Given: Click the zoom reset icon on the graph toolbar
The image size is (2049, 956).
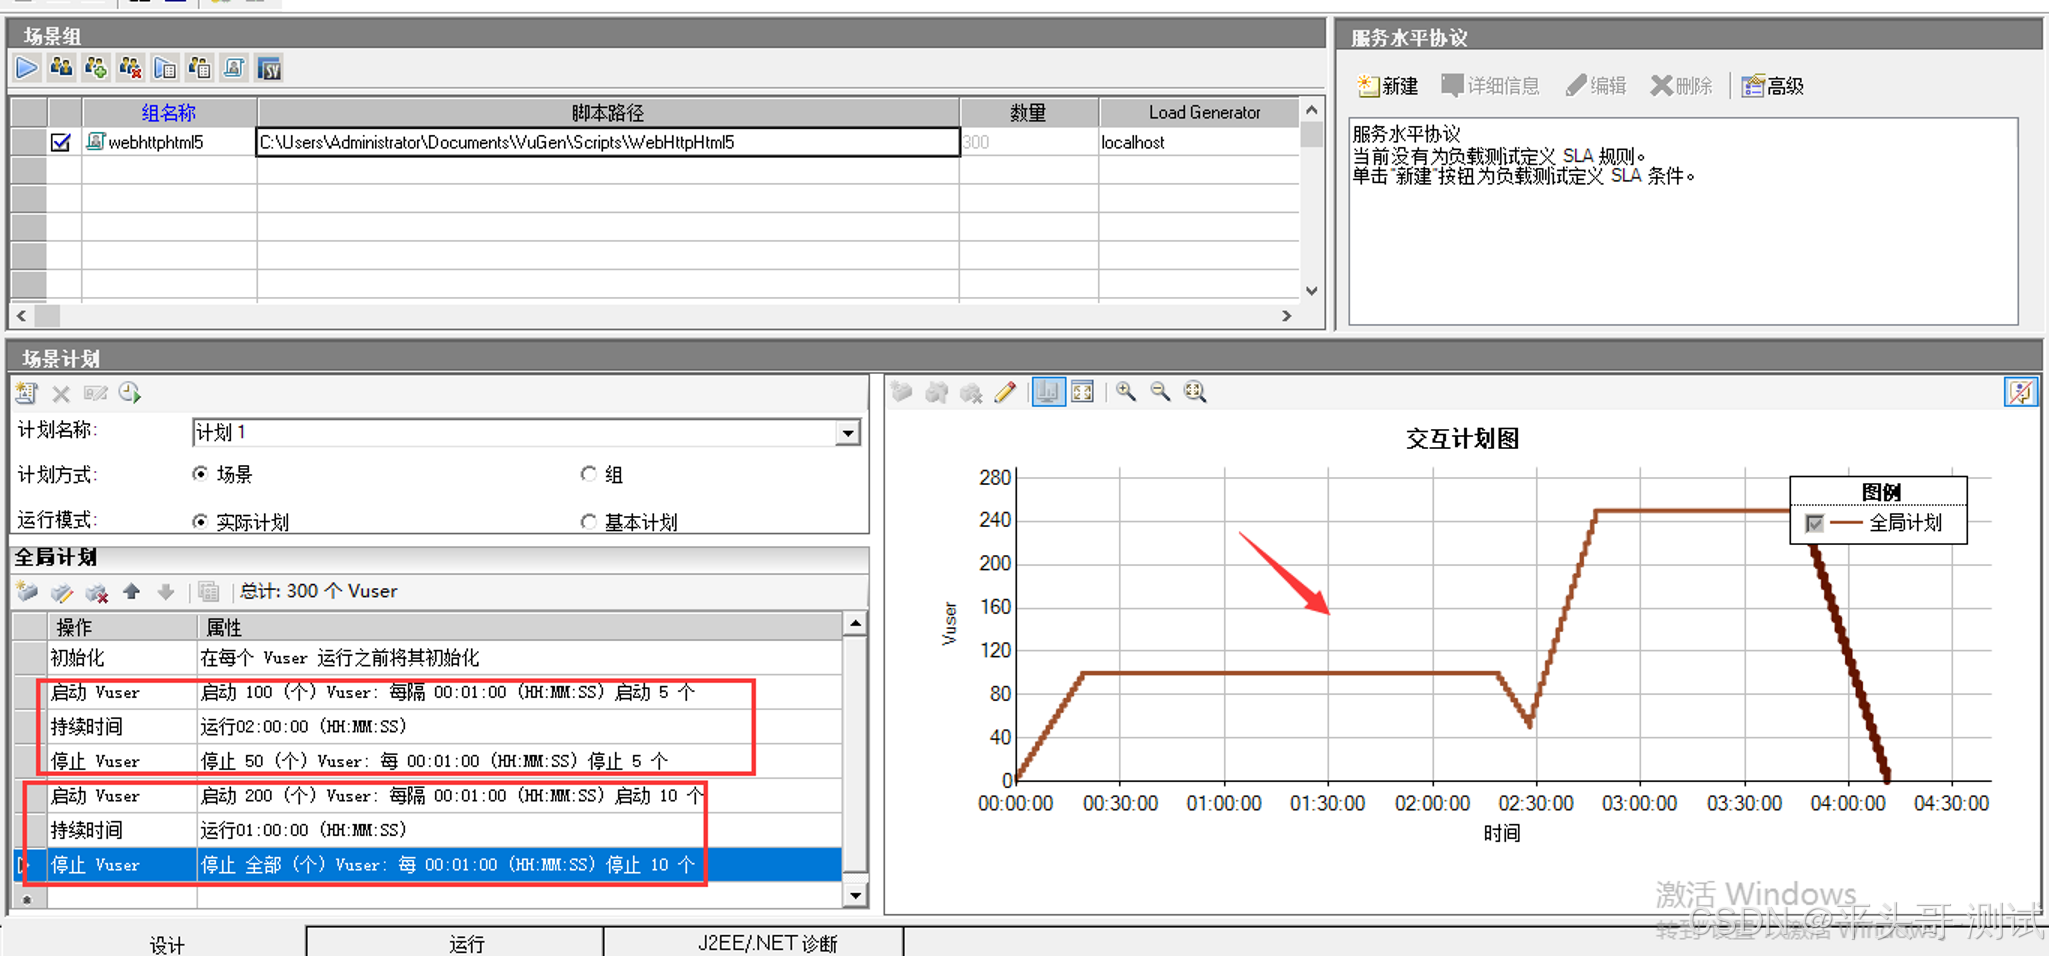Looking at the screenshot, I should point(1195,392).
